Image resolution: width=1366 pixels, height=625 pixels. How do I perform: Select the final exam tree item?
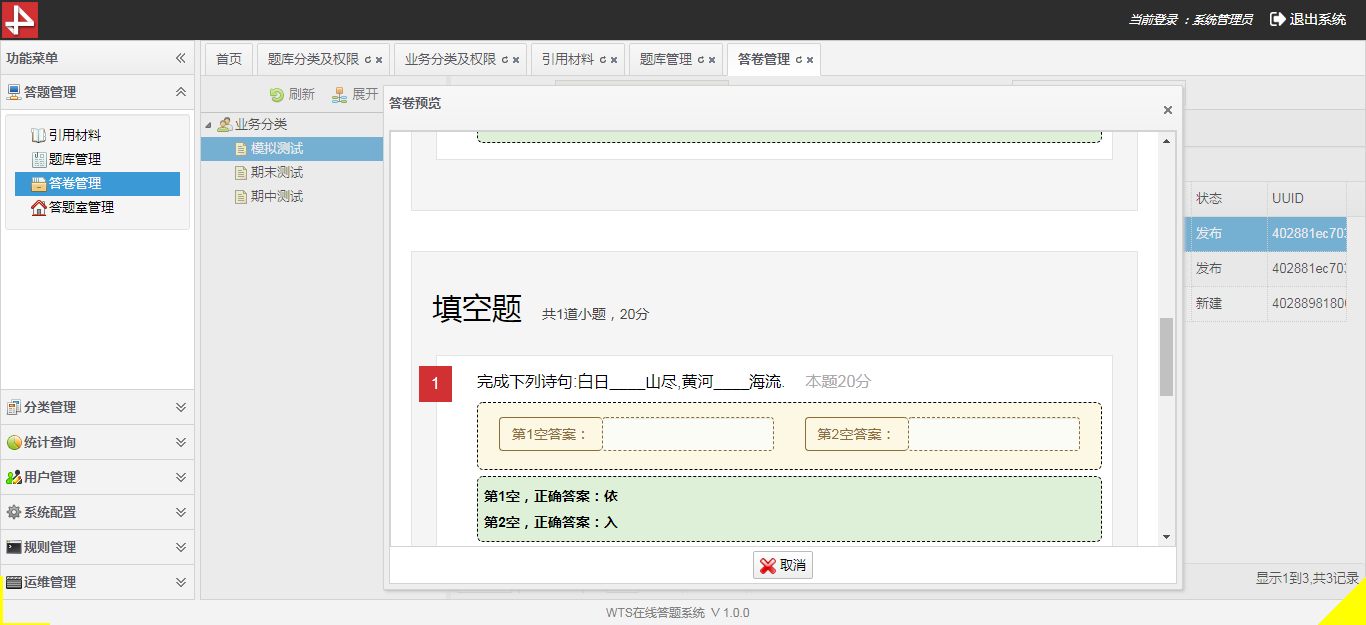click(x=276, y=173)
